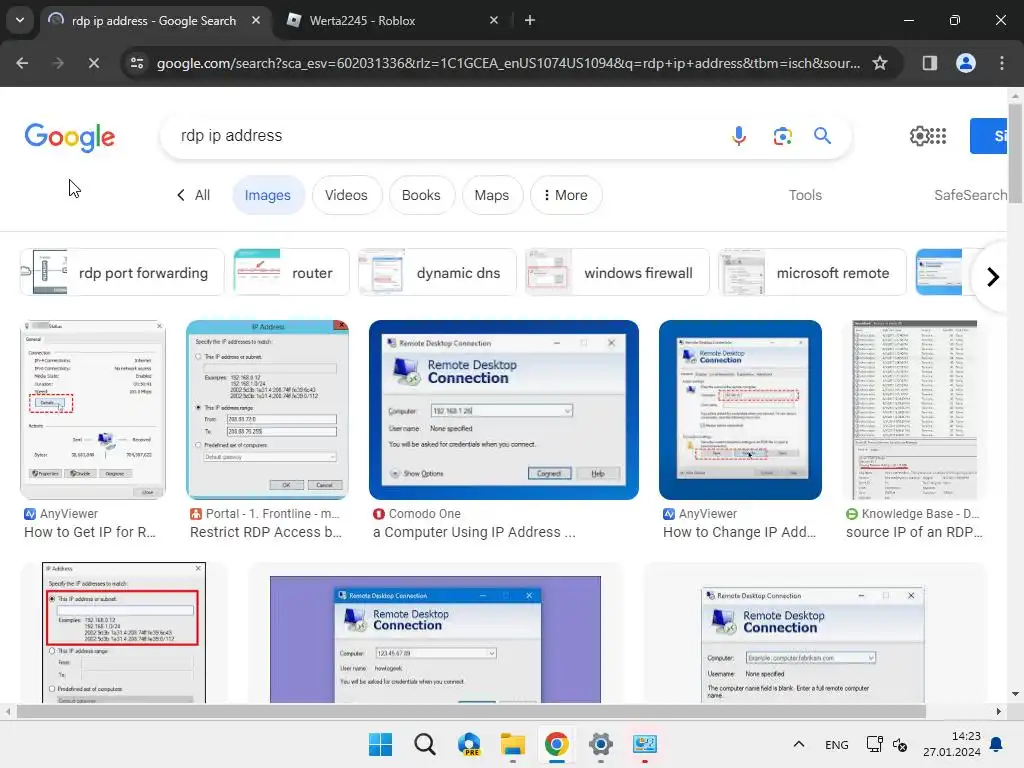The image size is (1024, 768).
Task: Click the address bar URL
Action: (x=508, y=63)
